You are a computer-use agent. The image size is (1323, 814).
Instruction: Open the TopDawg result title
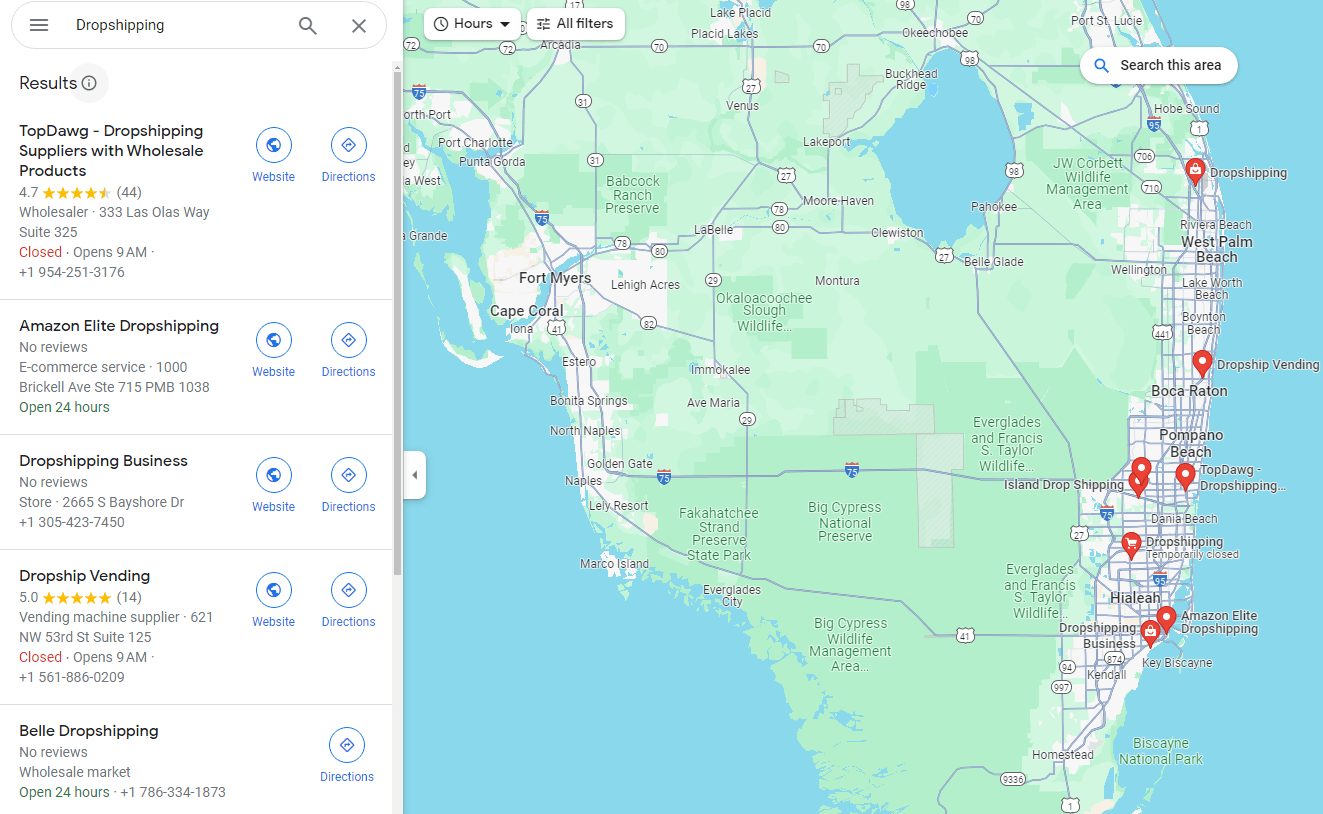coord(111,151)
